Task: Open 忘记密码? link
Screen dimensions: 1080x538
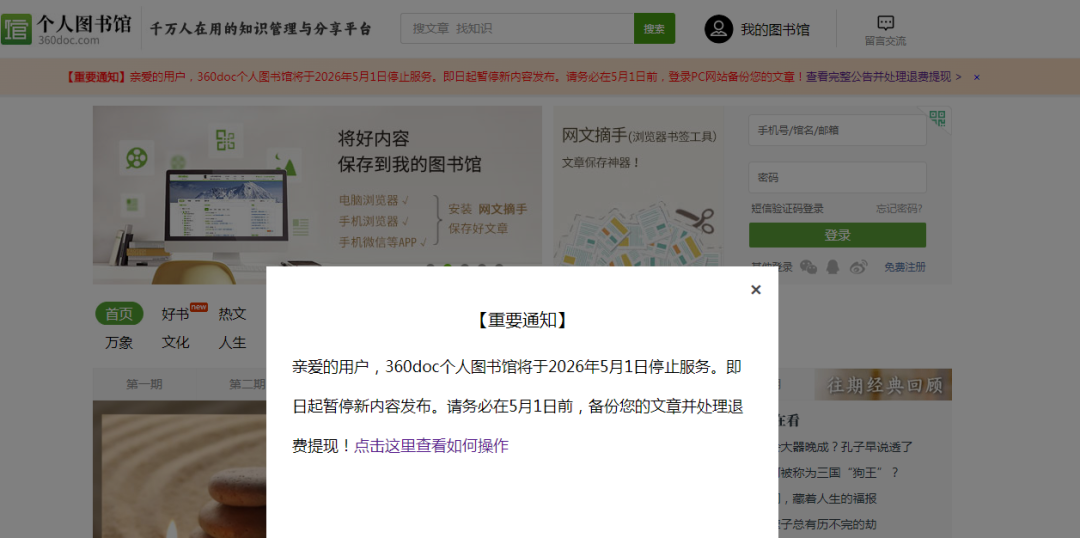Action: [899, 209]
